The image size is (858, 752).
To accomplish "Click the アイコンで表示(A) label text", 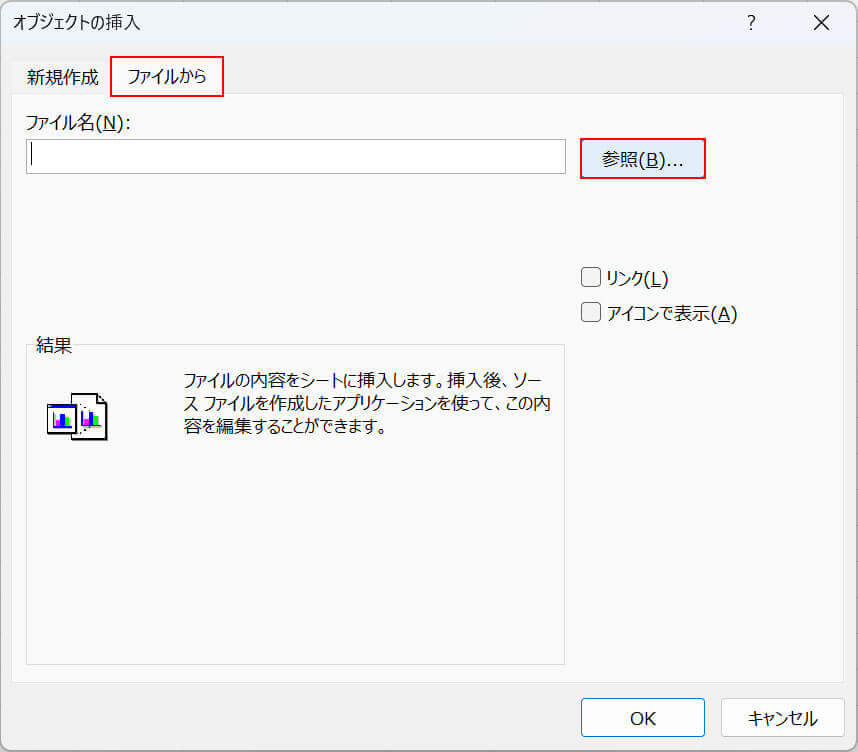I will [671, 314].
